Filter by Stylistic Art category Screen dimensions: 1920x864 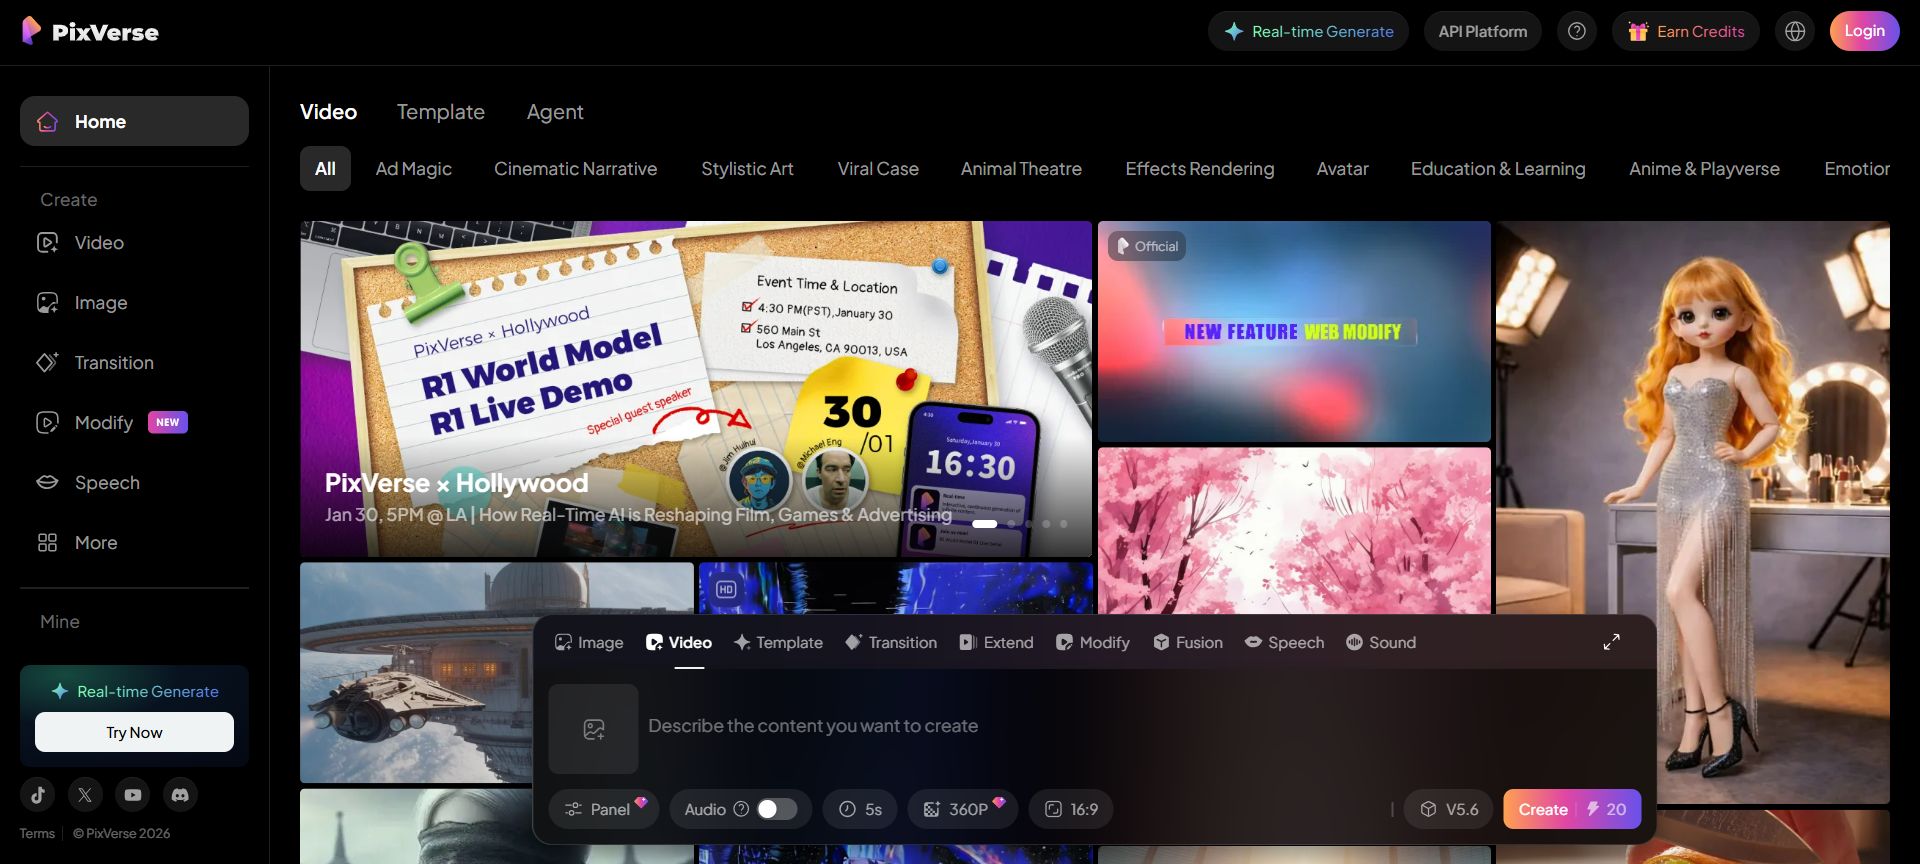pos(747,169)
